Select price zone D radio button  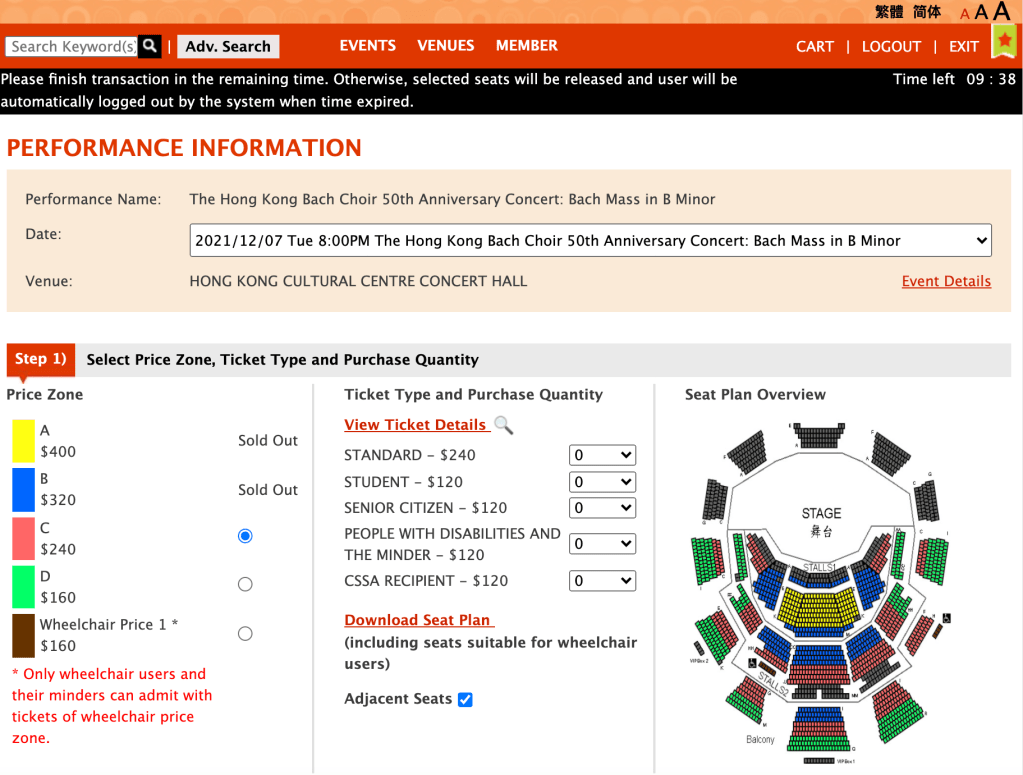coord(245,584)
